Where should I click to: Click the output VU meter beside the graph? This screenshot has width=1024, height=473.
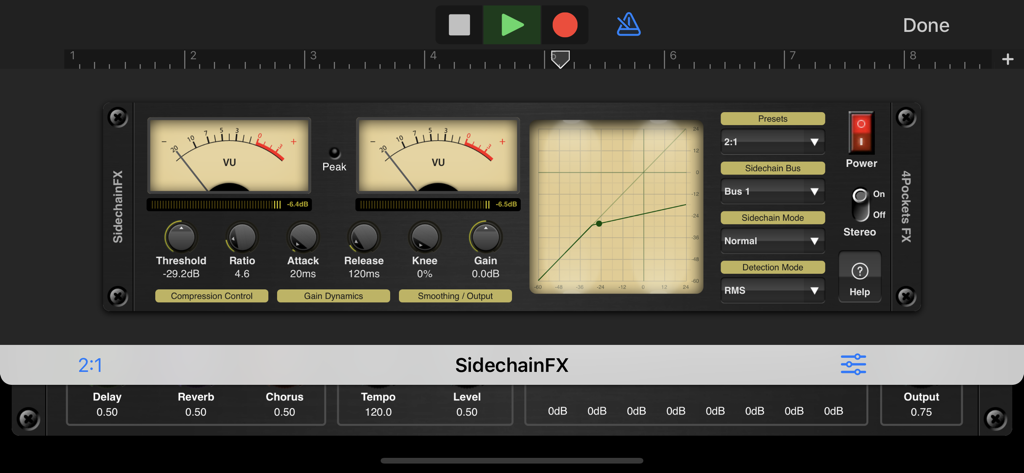point(438,155)
